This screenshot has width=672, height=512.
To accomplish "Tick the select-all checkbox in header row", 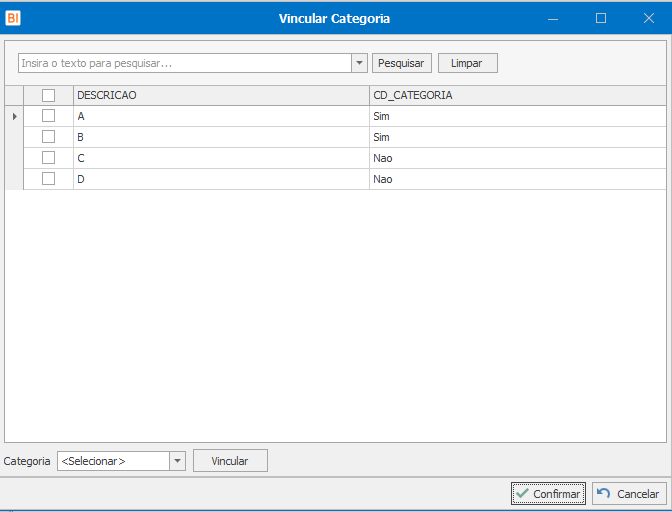I will (48, 95).
